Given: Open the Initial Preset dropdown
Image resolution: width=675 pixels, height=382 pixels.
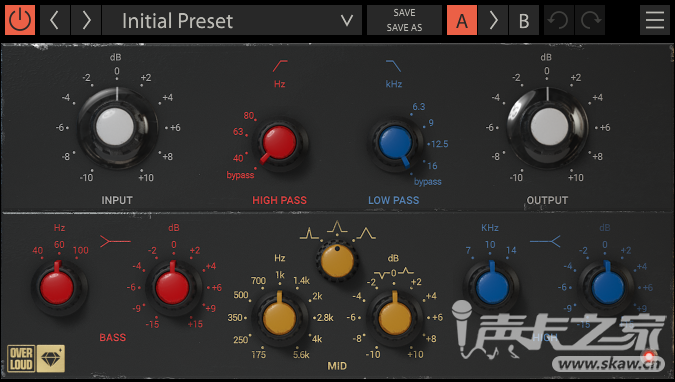Looking at the screenshot, I should 232,20.
